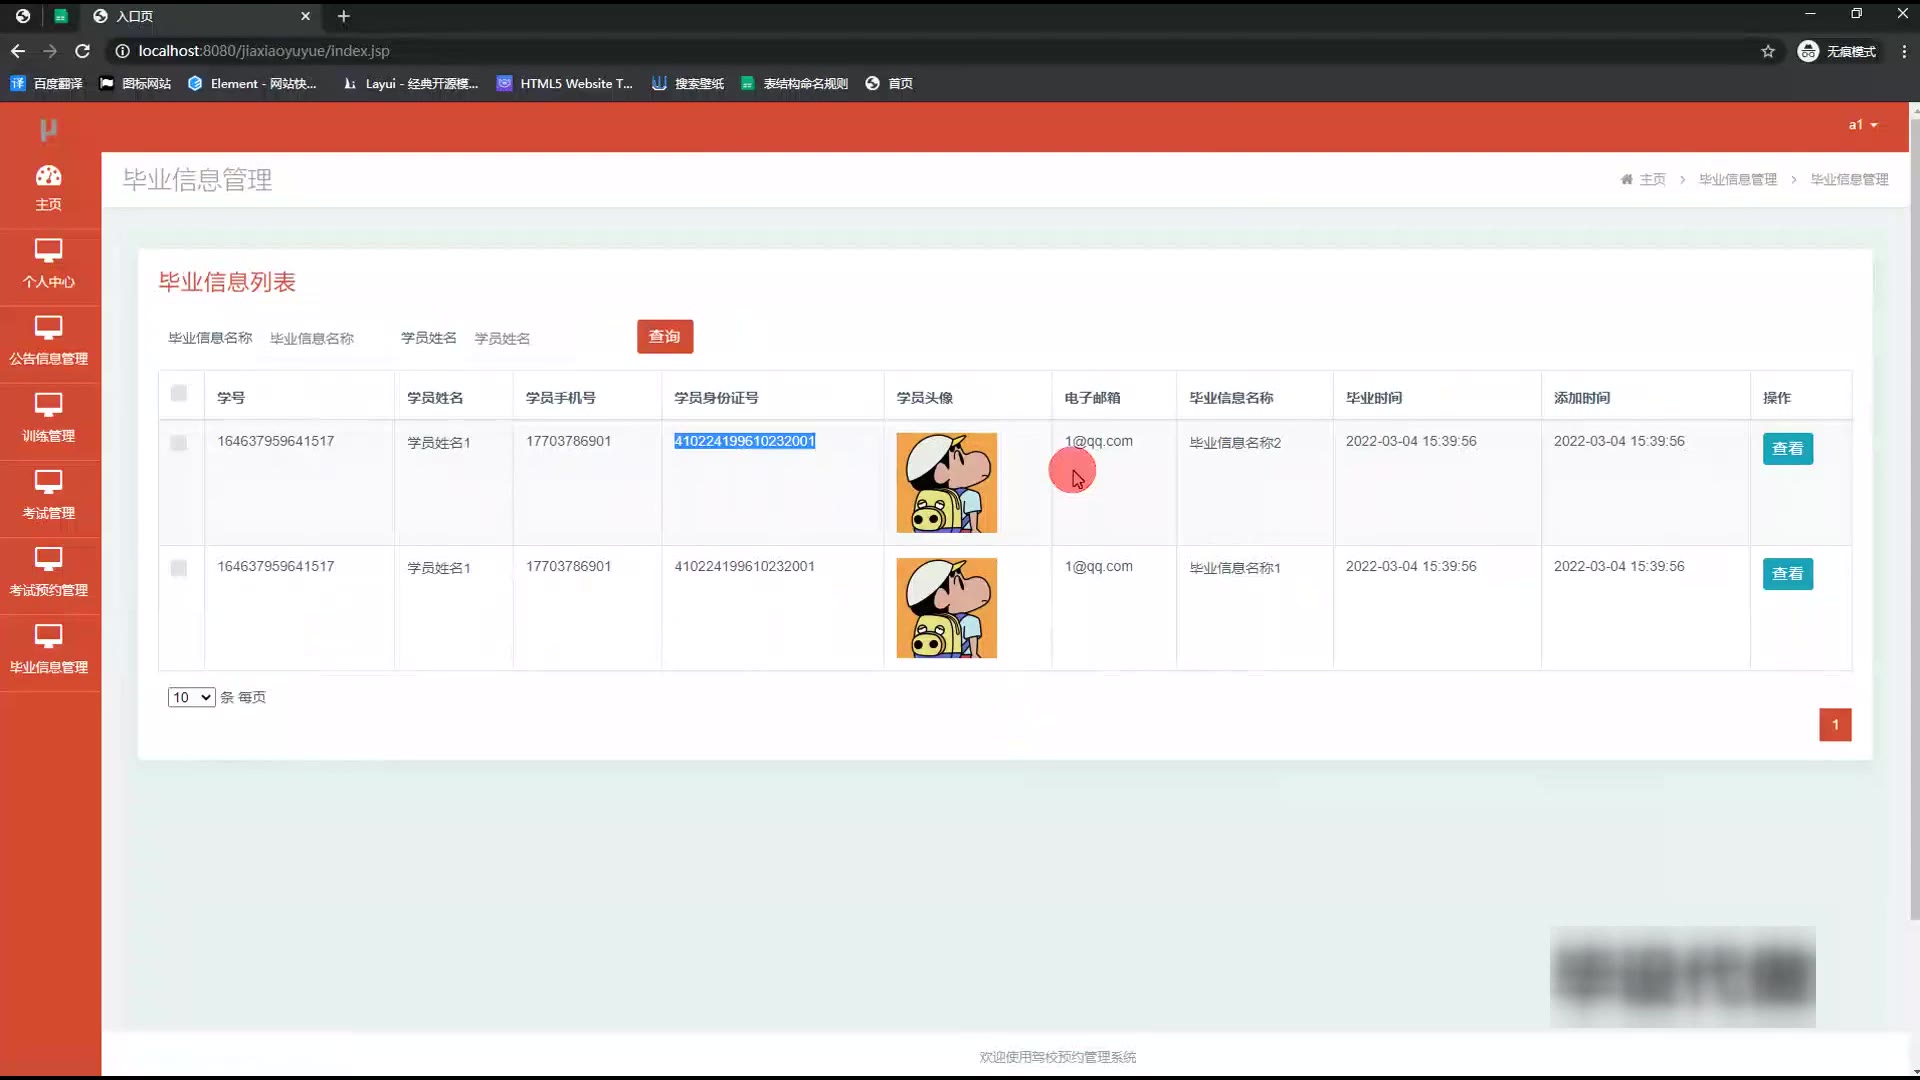Click 查看 for 毕业信息名称2 row
The width and height of the screenshot is (1920, 1080).
(1787, 449)
